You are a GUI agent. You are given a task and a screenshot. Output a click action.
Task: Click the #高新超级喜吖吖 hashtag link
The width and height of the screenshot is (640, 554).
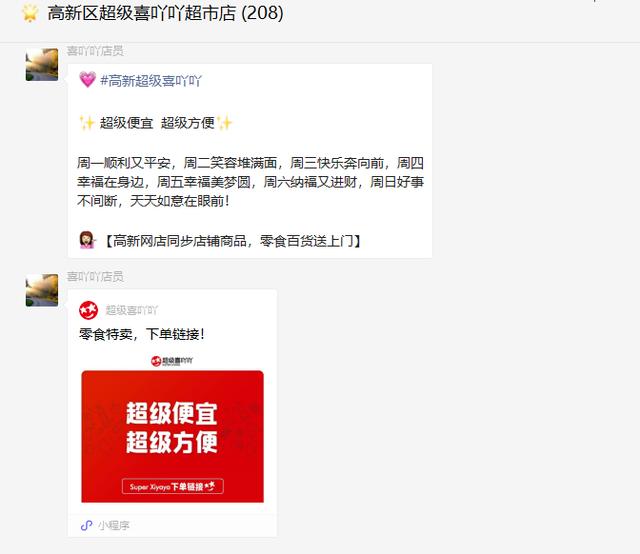pyautogui.click(x=151, y=80)
